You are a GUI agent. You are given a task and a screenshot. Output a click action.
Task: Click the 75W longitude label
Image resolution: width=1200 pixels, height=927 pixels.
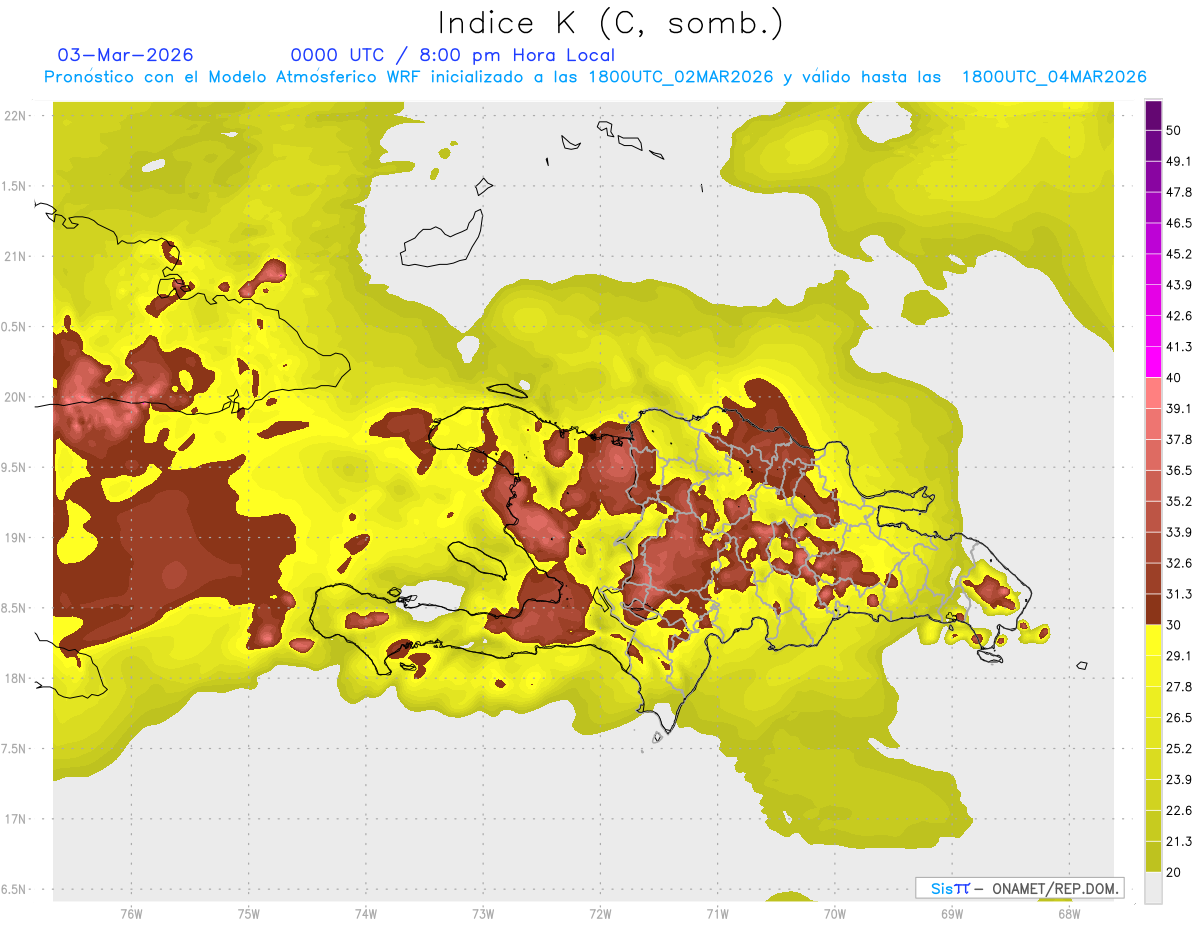pyautogui.click(x=249, y=914)
